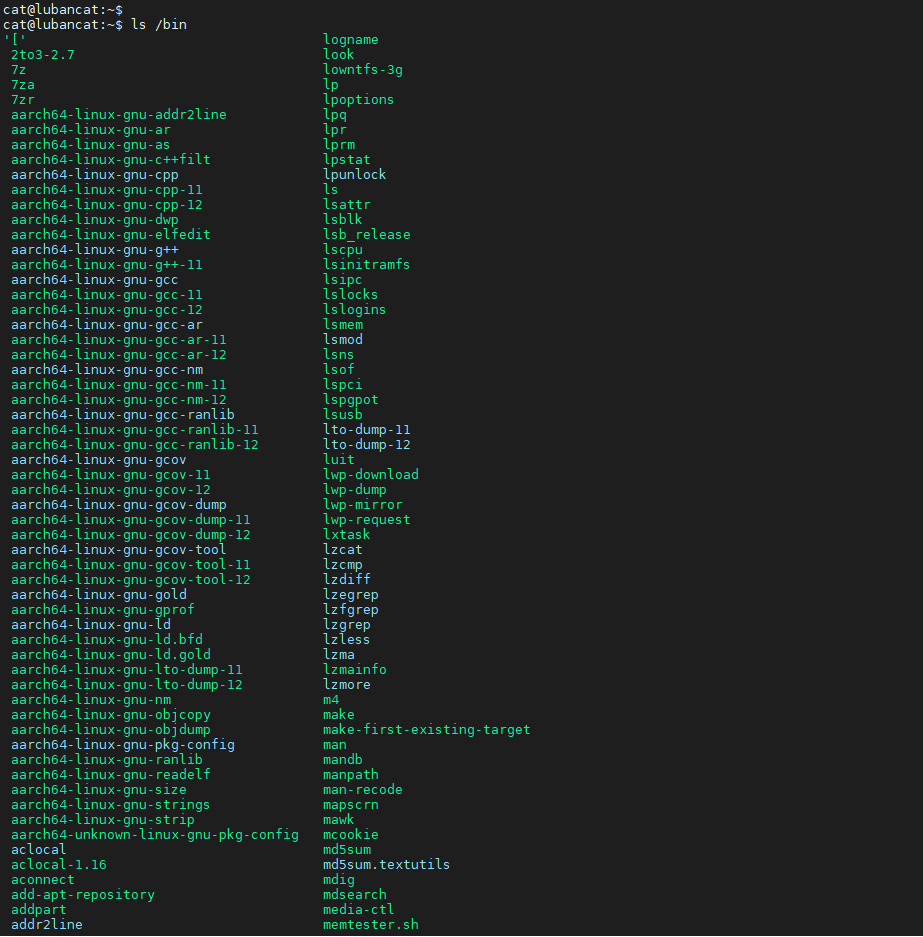Click the aarch64-unknown-linux-gnu-pkg-config entry
This screenshot has width=923, height=937.
pos(155,834)
